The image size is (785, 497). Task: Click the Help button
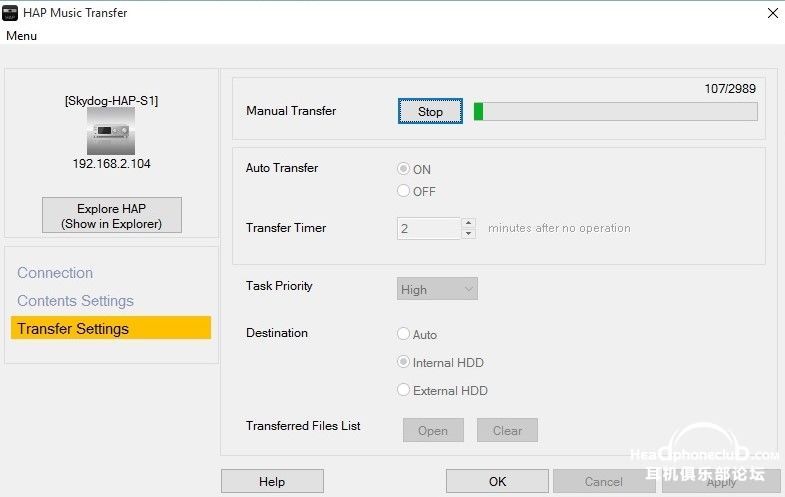point(272,481)
